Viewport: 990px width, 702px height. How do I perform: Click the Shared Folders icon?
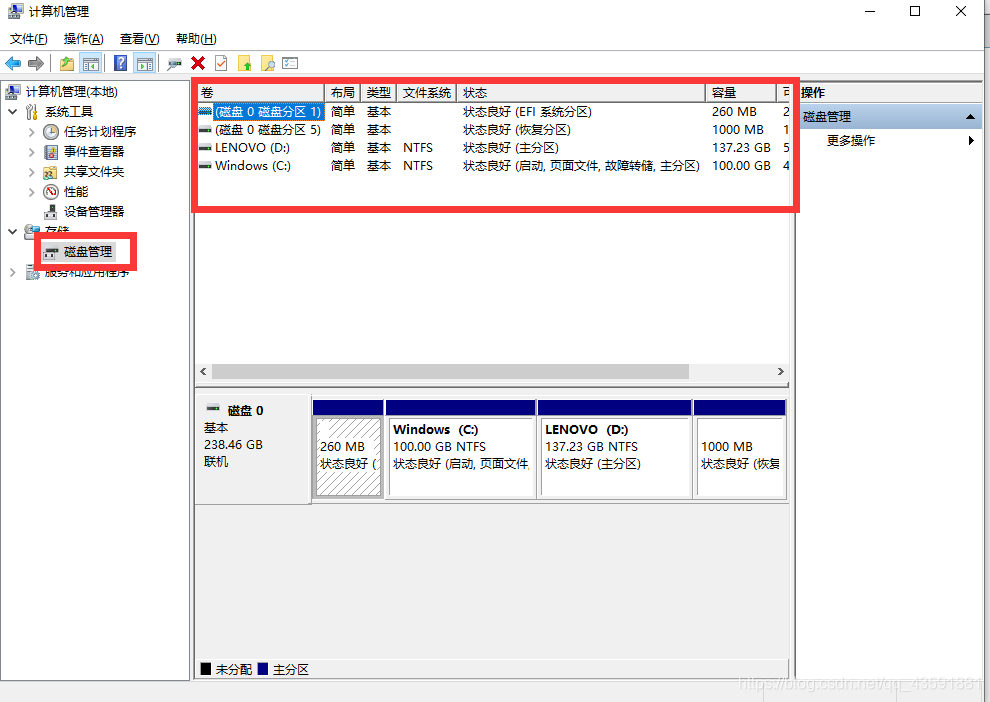pos(51,172)
